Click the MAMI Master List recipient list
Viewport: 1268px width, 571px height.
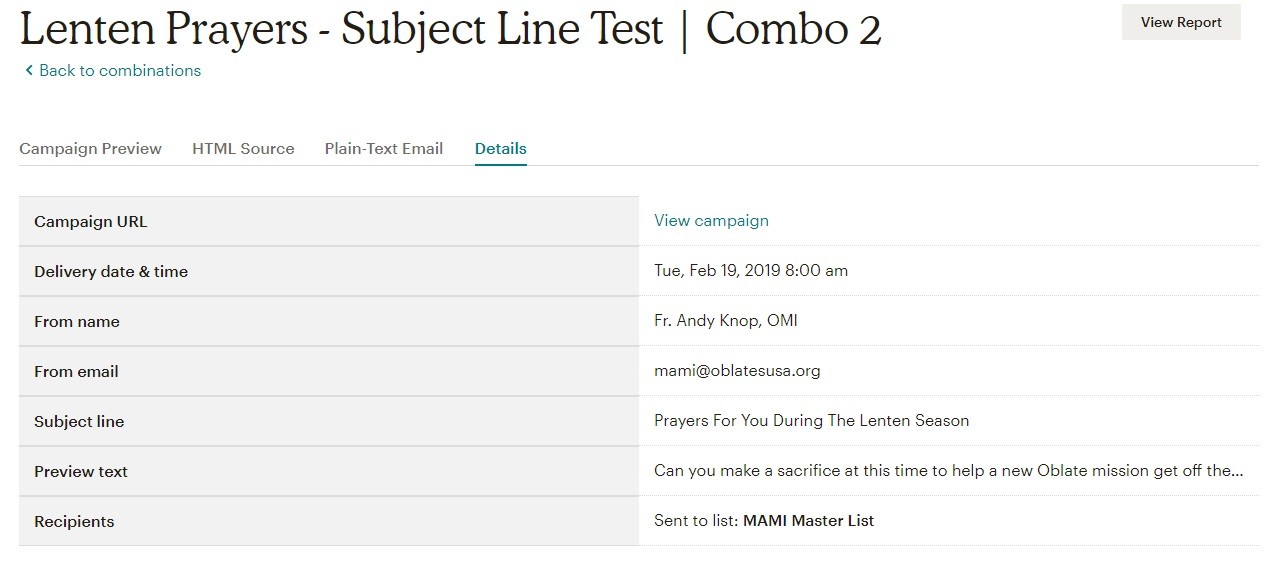click(808, 521)
